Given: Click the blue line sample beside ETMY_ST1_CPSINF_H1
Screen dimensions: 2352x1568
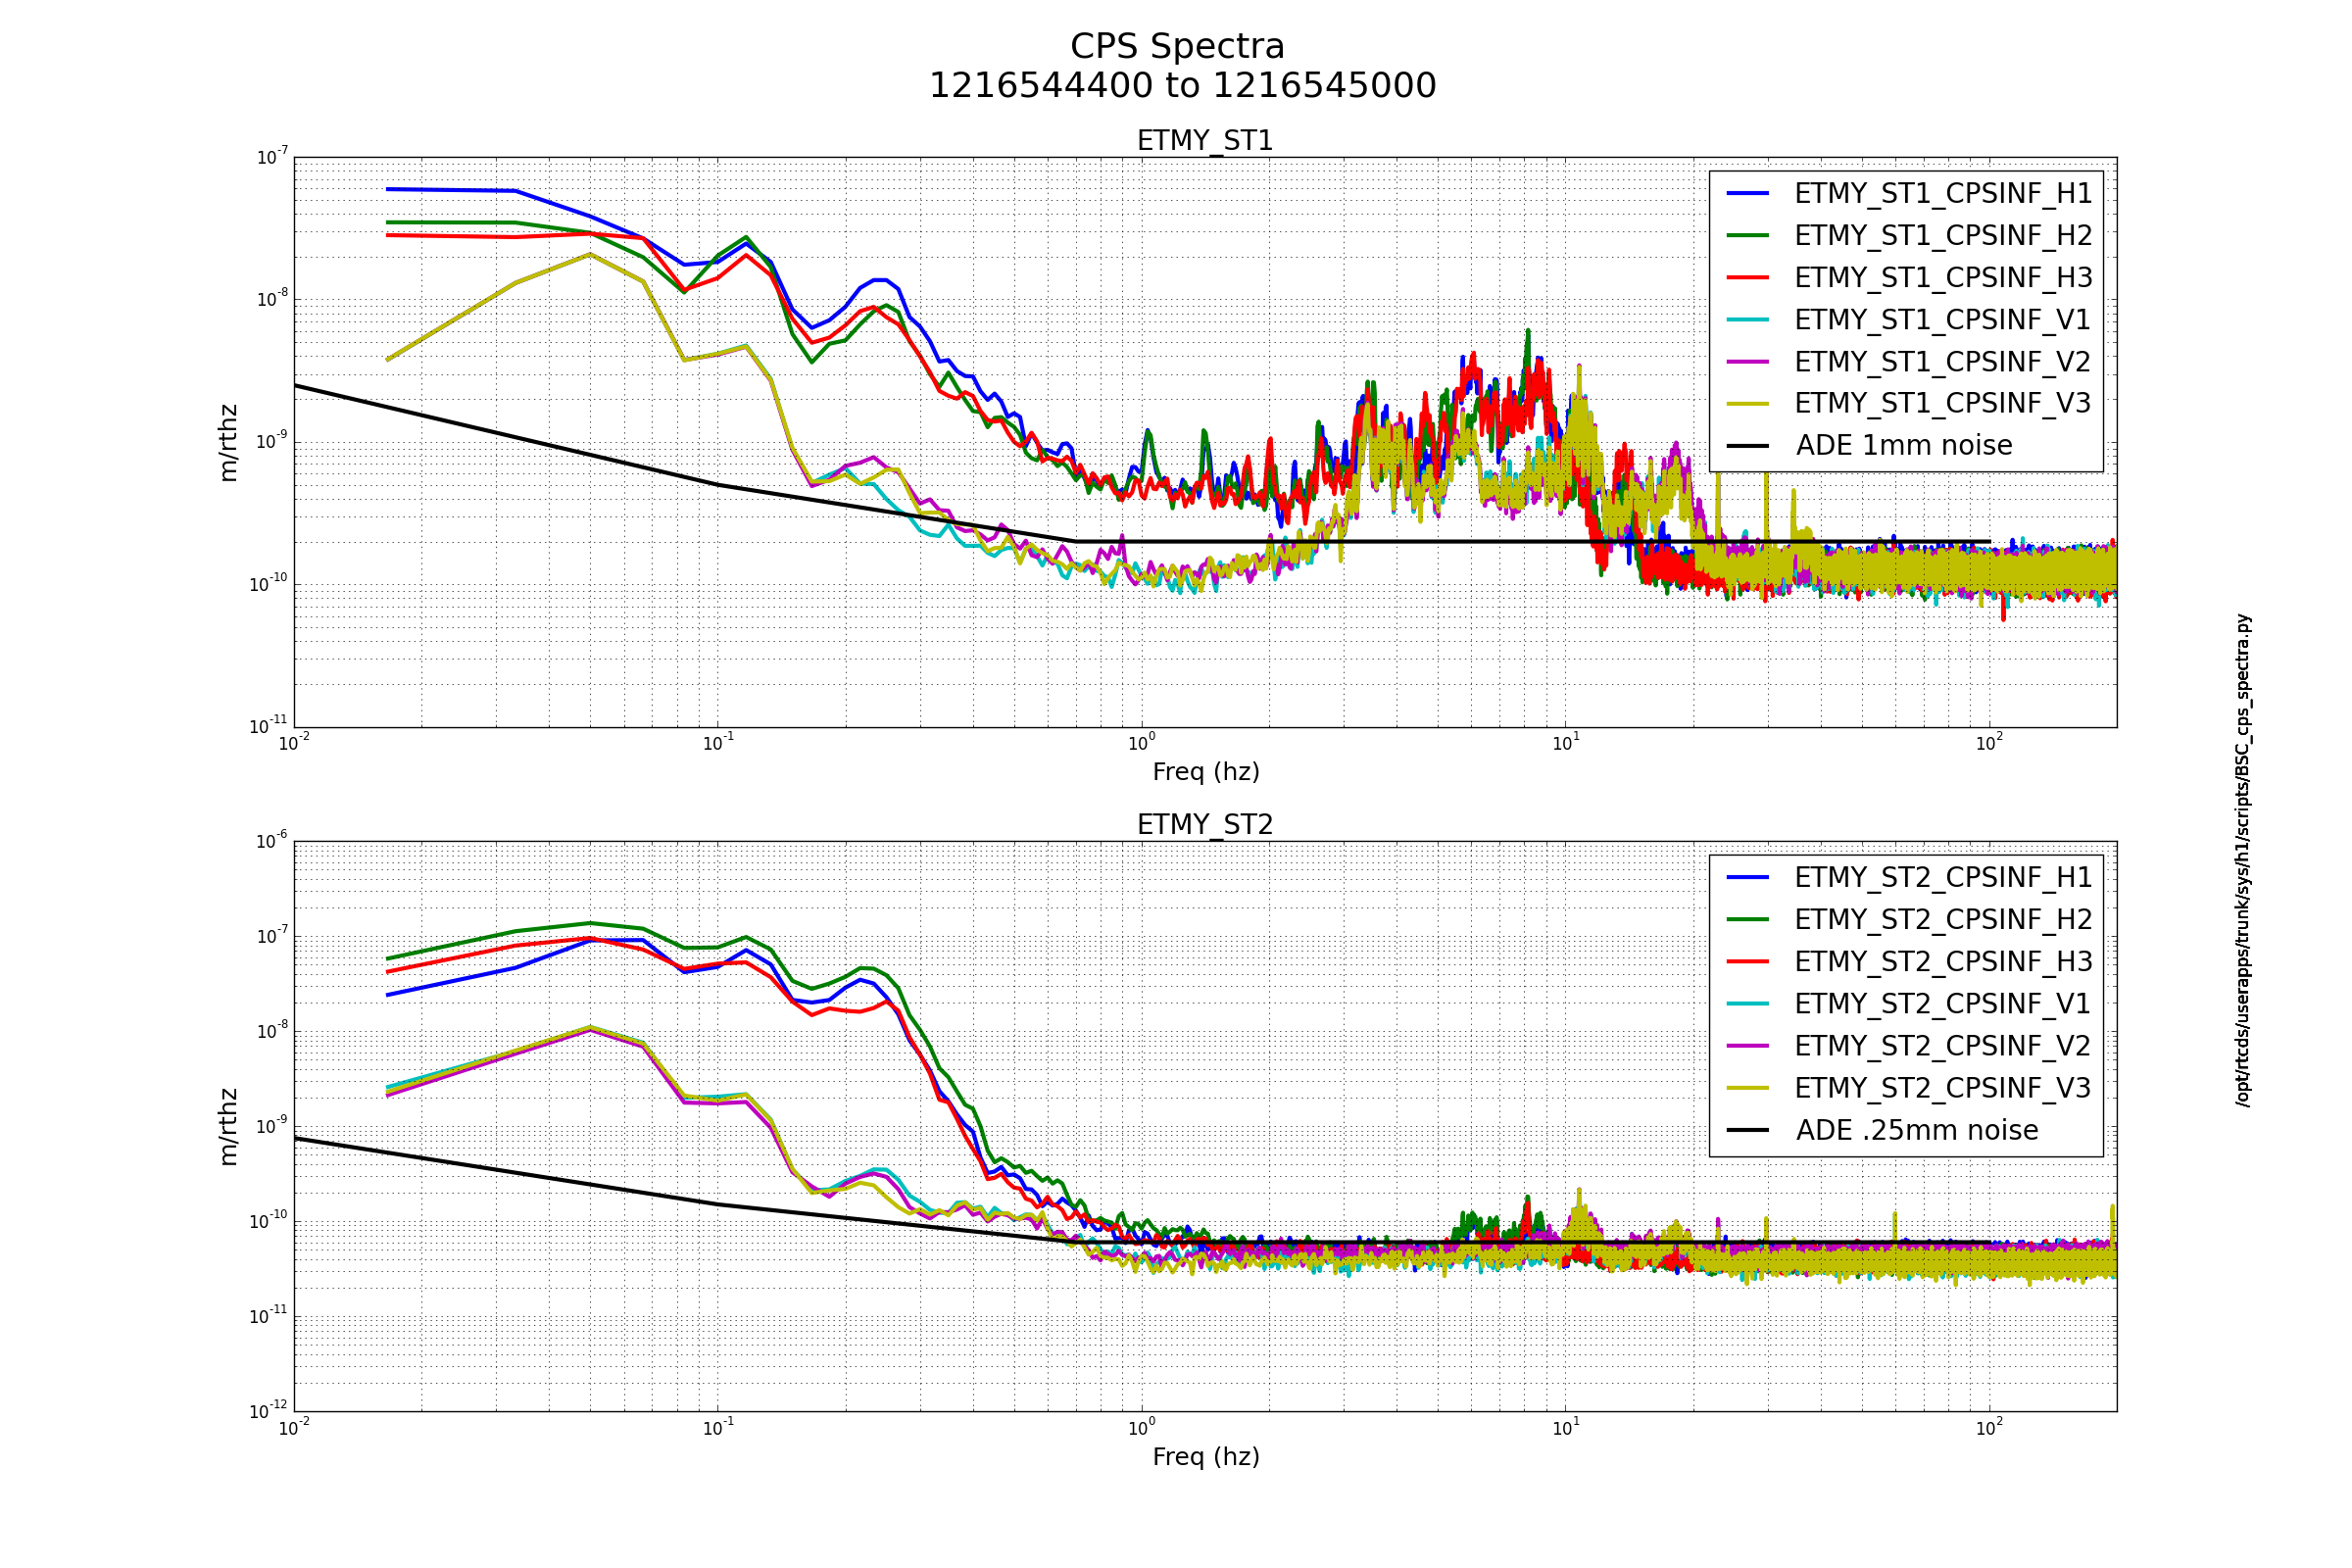Looking at the screenshot, I should [x=1748, y=193].
